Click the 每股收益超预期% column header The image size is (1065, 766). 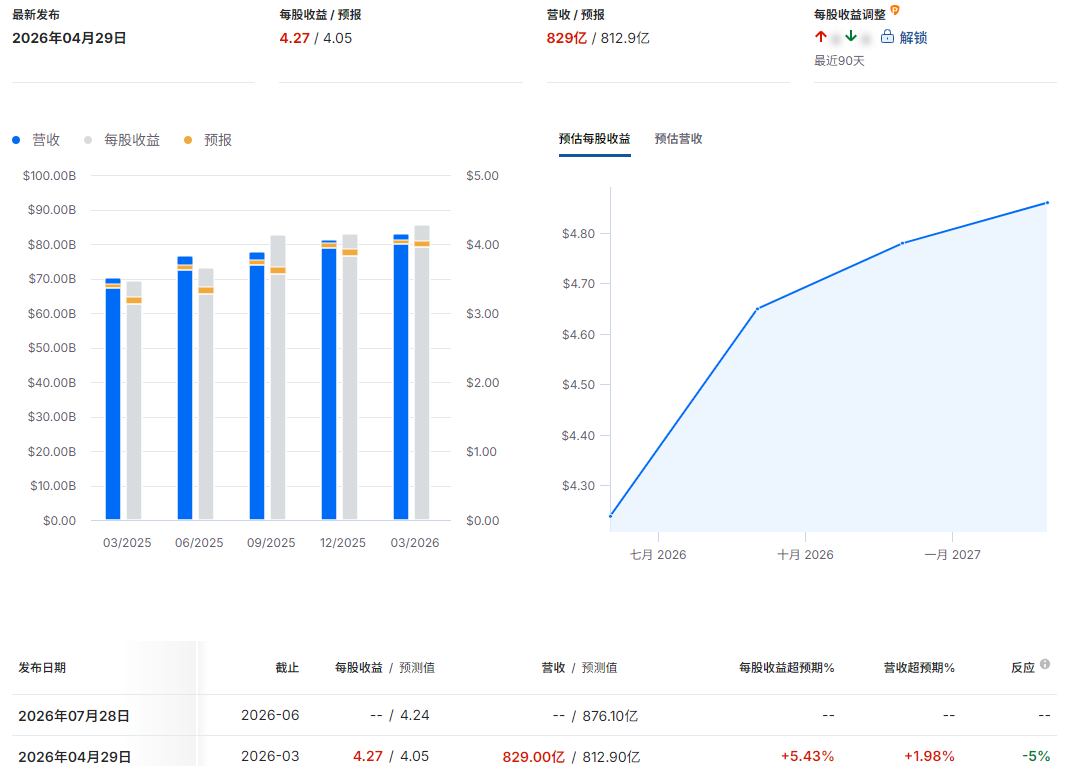tap(787, 668)
